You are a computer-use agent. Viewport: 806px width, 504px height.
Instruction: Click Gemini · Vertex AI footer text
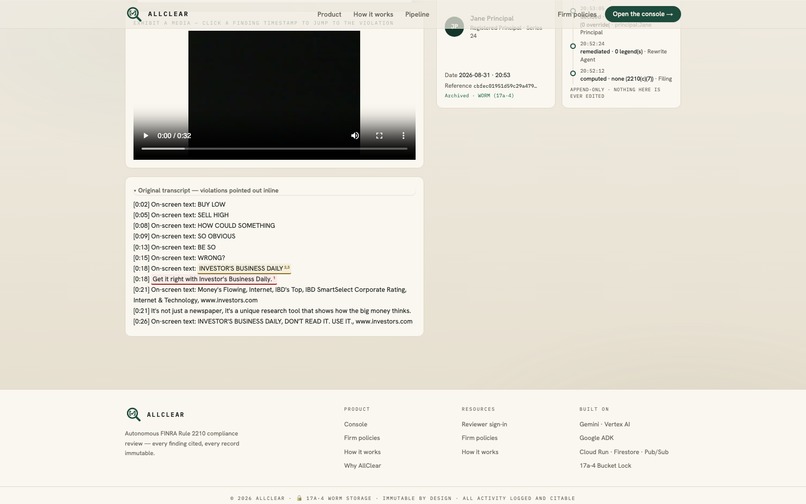point(604,424)
